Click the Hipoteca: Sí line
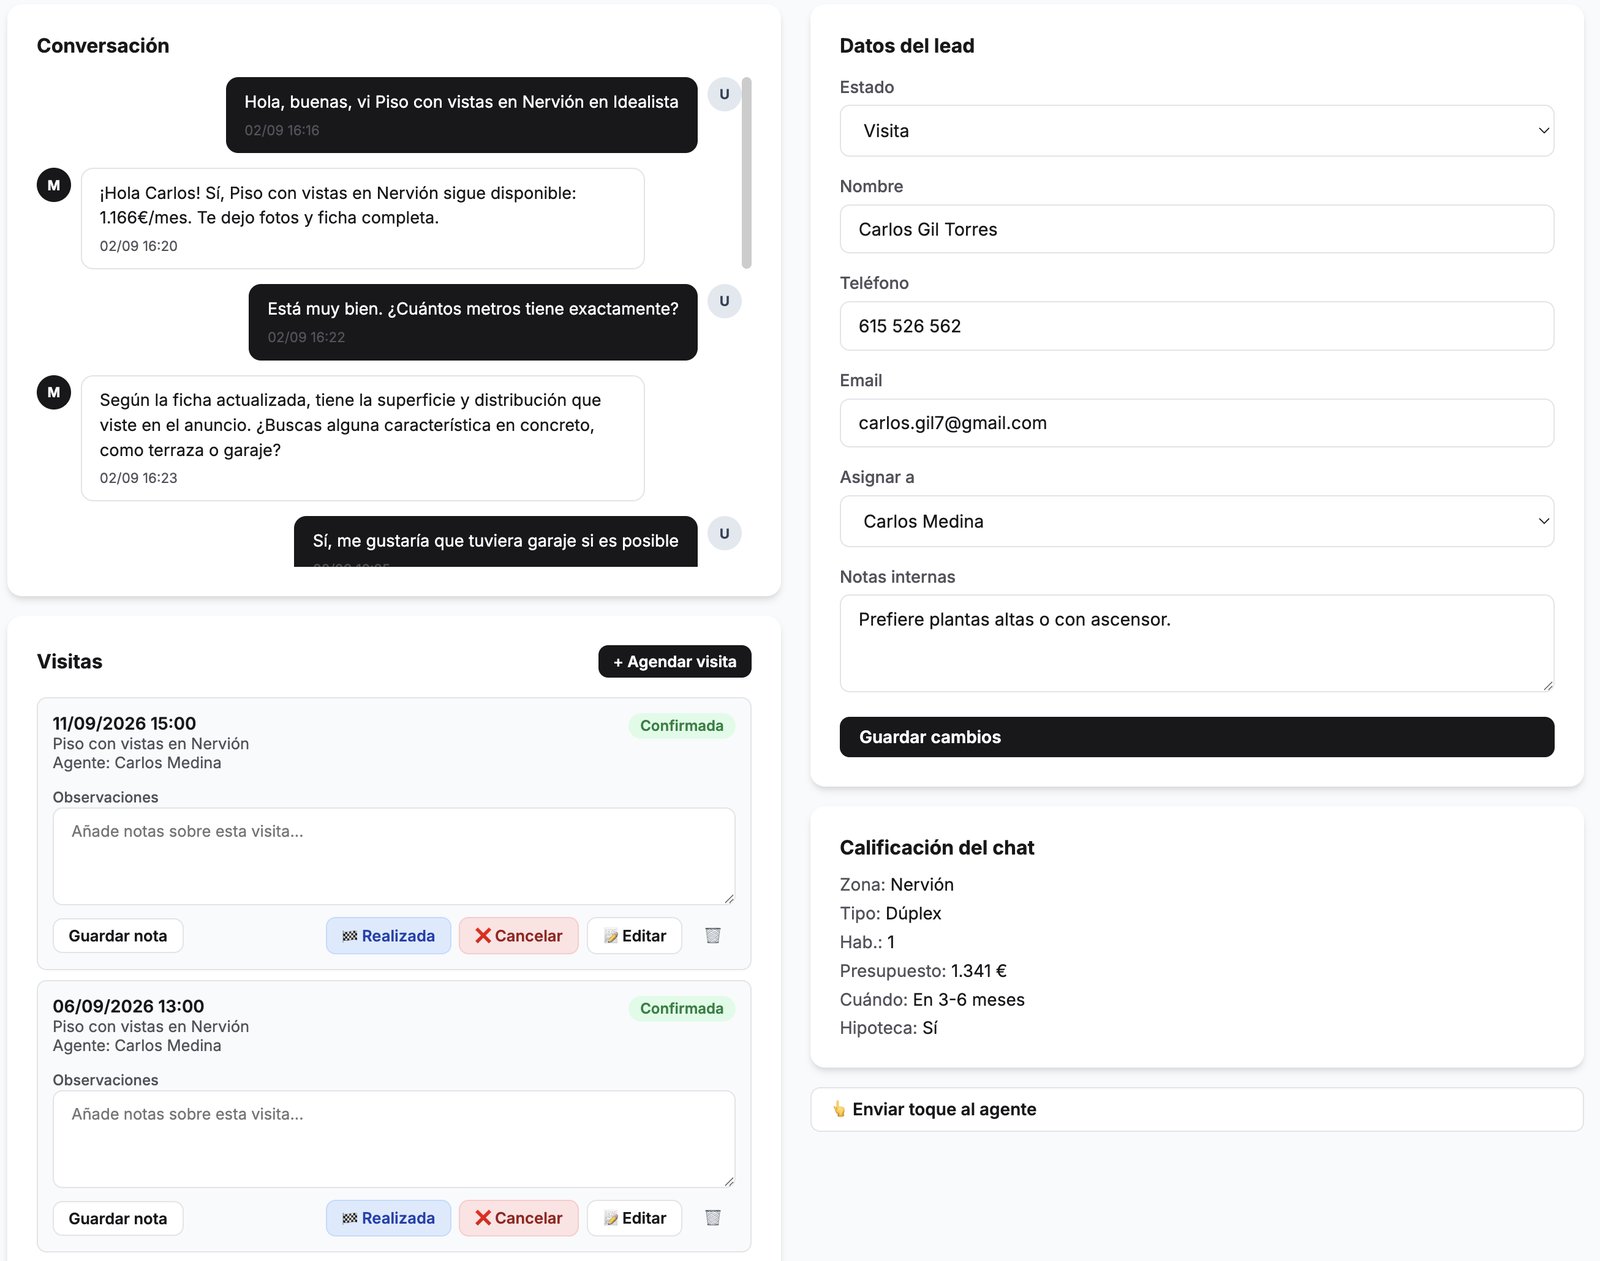This screenshot has height=1261, width=1600. point(889,1028)
